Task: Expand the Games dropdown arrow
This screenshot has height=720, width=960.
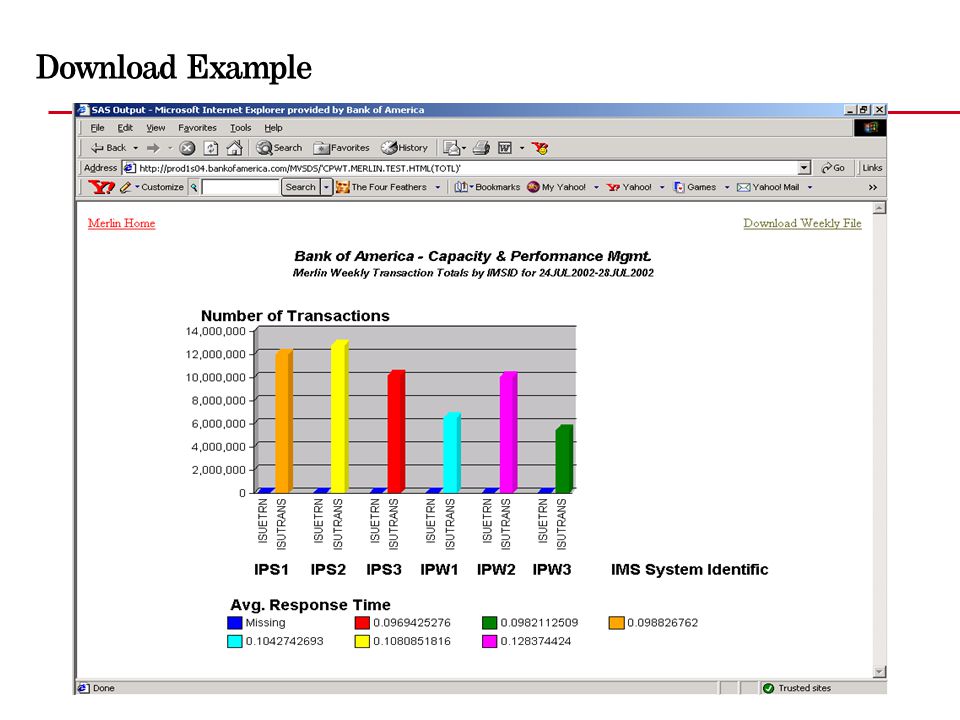Action: (x=727, y=187)
